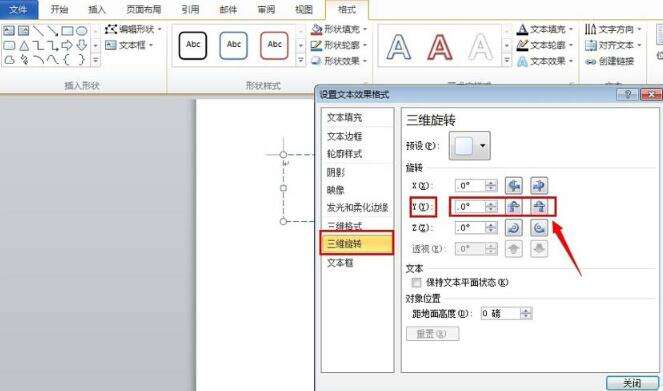Click the X rotation degree input field
This screenshot has width=663, height=391.
click(x=471, y=186)
